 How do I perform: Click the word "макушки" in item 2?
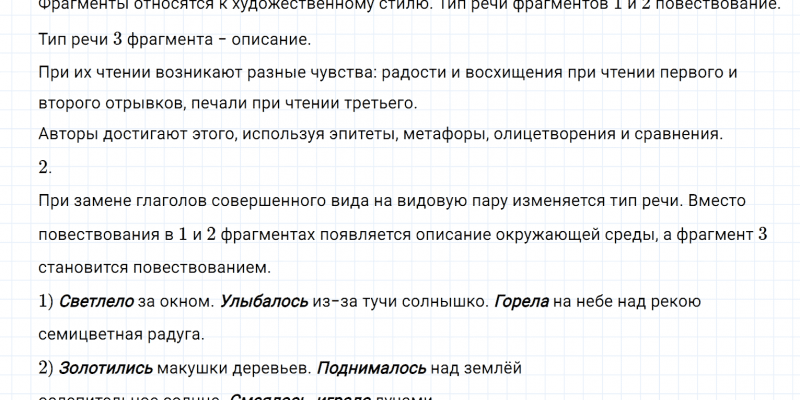pos(190,368)
